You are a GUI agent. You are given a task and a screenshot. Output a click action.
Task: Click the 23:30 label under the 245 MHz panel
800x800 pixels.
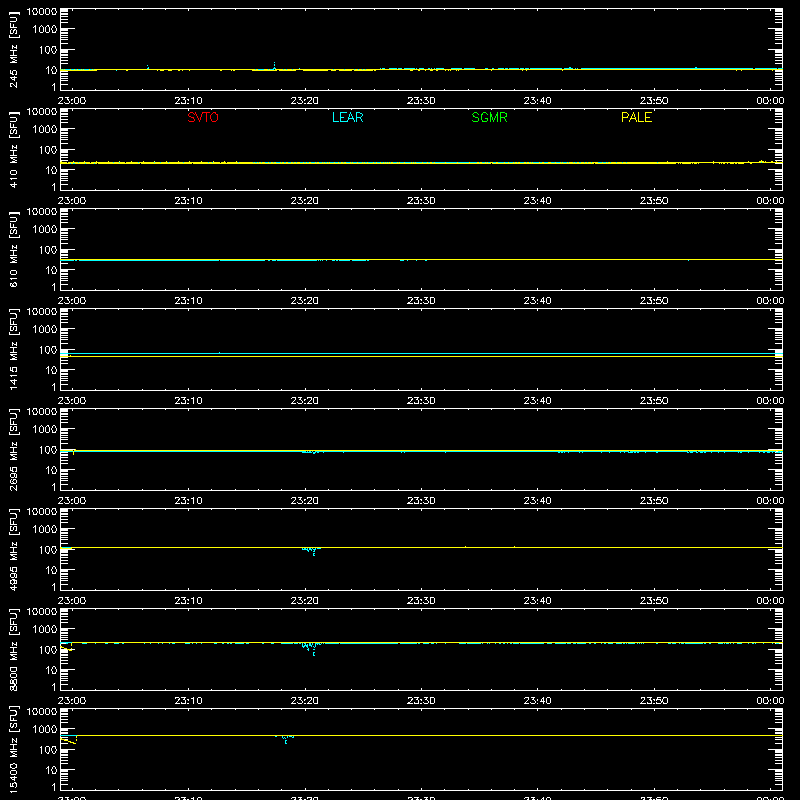pyautogui.click(x=421, y=101)
